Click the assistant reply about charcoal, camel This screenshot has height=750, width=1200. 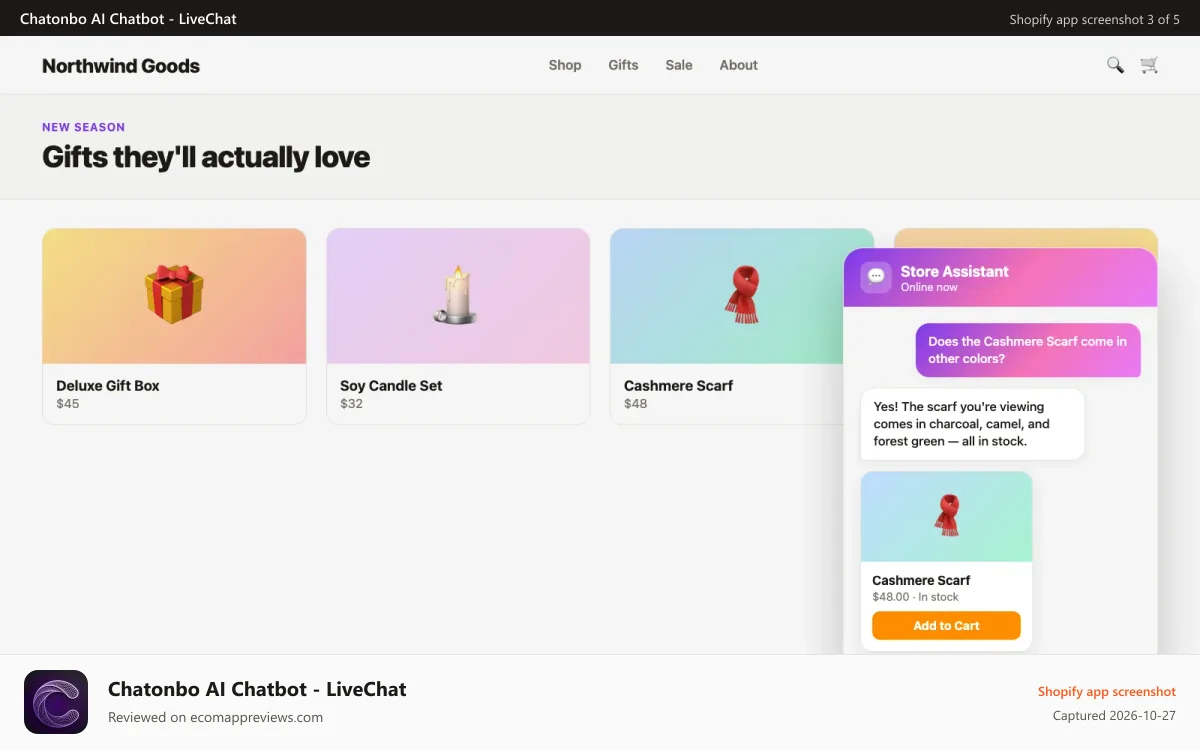pyautogui.click(x=972, y=424)
